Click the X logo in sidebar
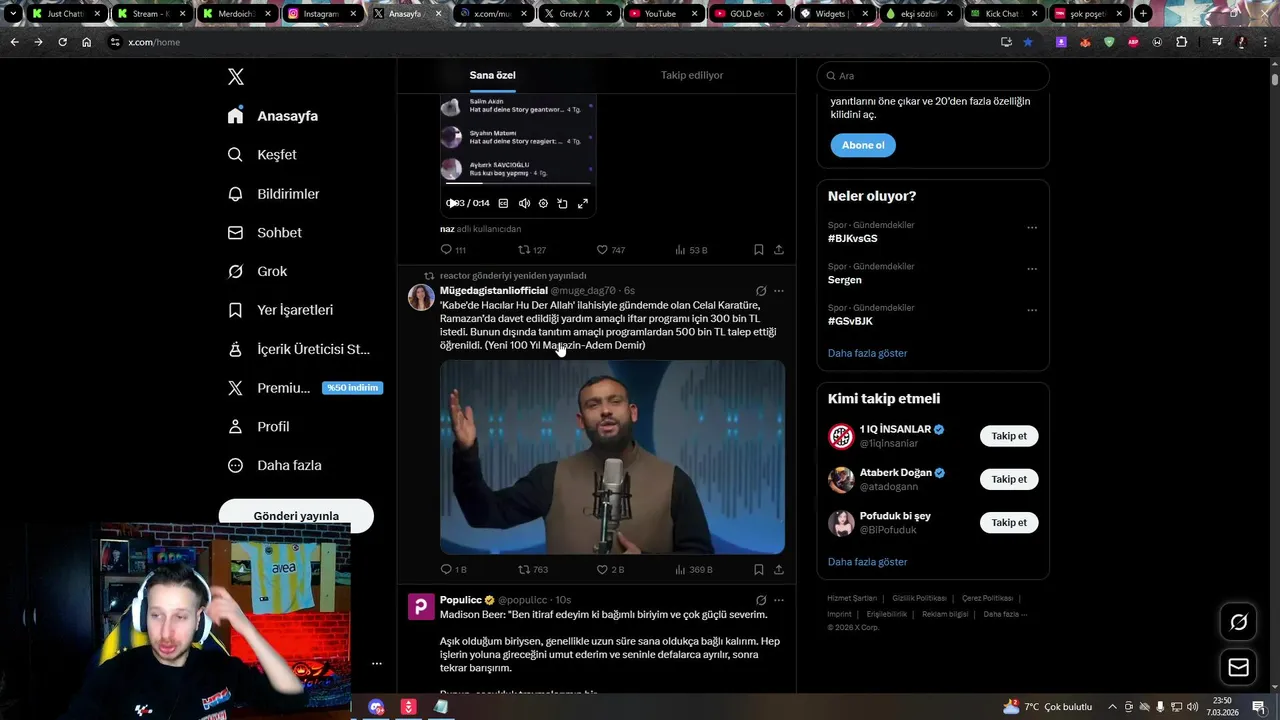 tap(236, 77)
